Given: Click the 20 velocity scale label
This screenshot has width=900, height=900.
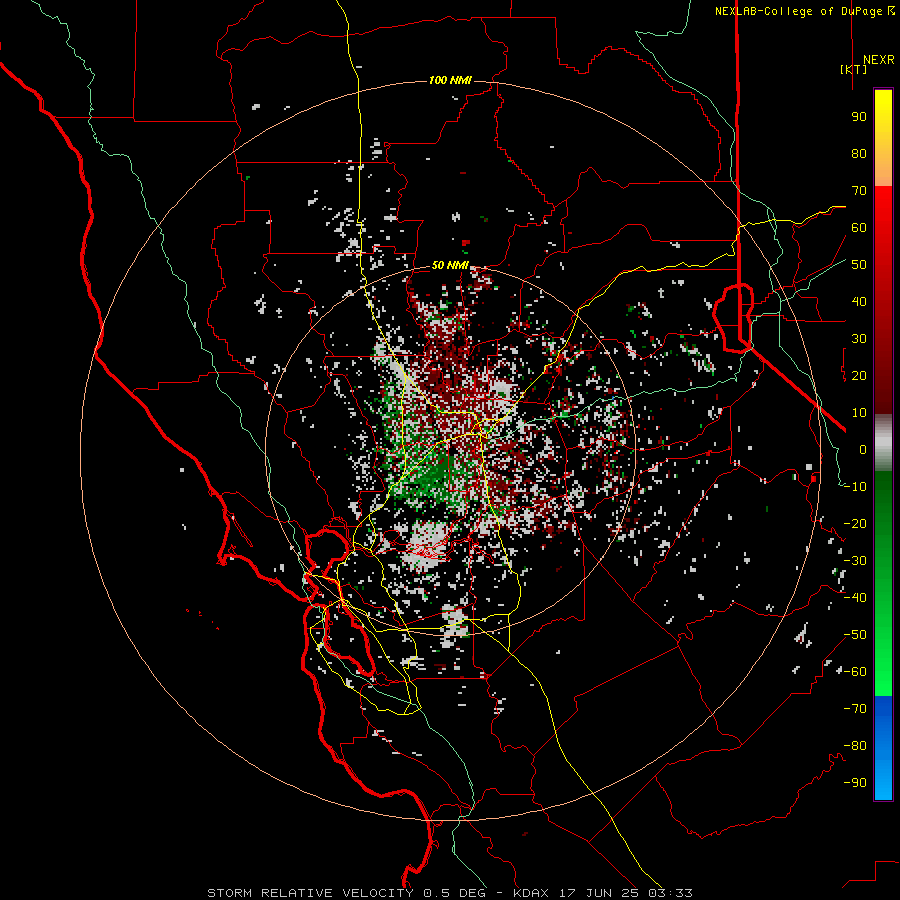Looking at the screenshot, I should 859,376.
